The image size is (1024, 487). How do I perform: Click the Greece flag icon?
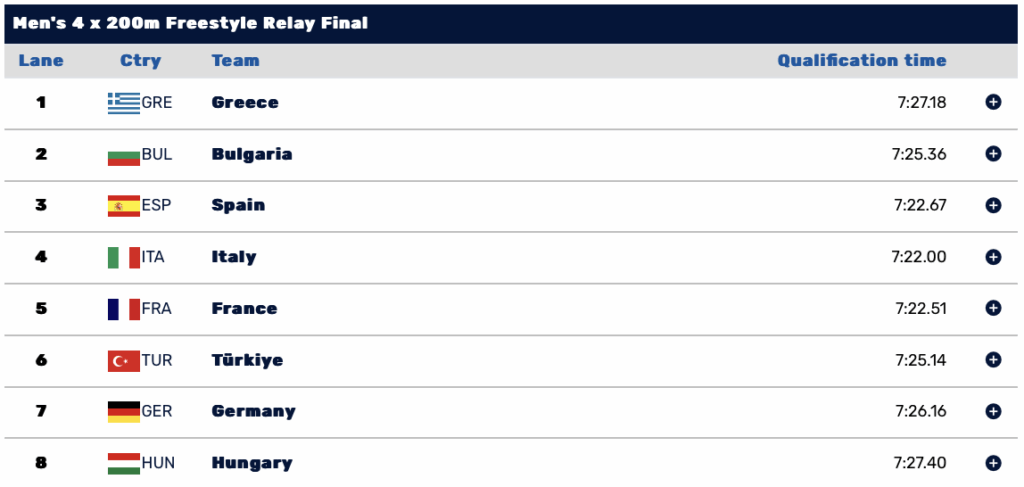(124, 103)
